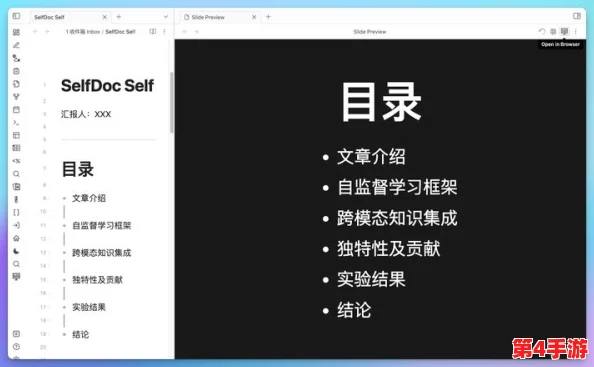Click '实验结果' bullet in editor
Image resolution: width=594 pixels, height=367 pixels.
89,307
